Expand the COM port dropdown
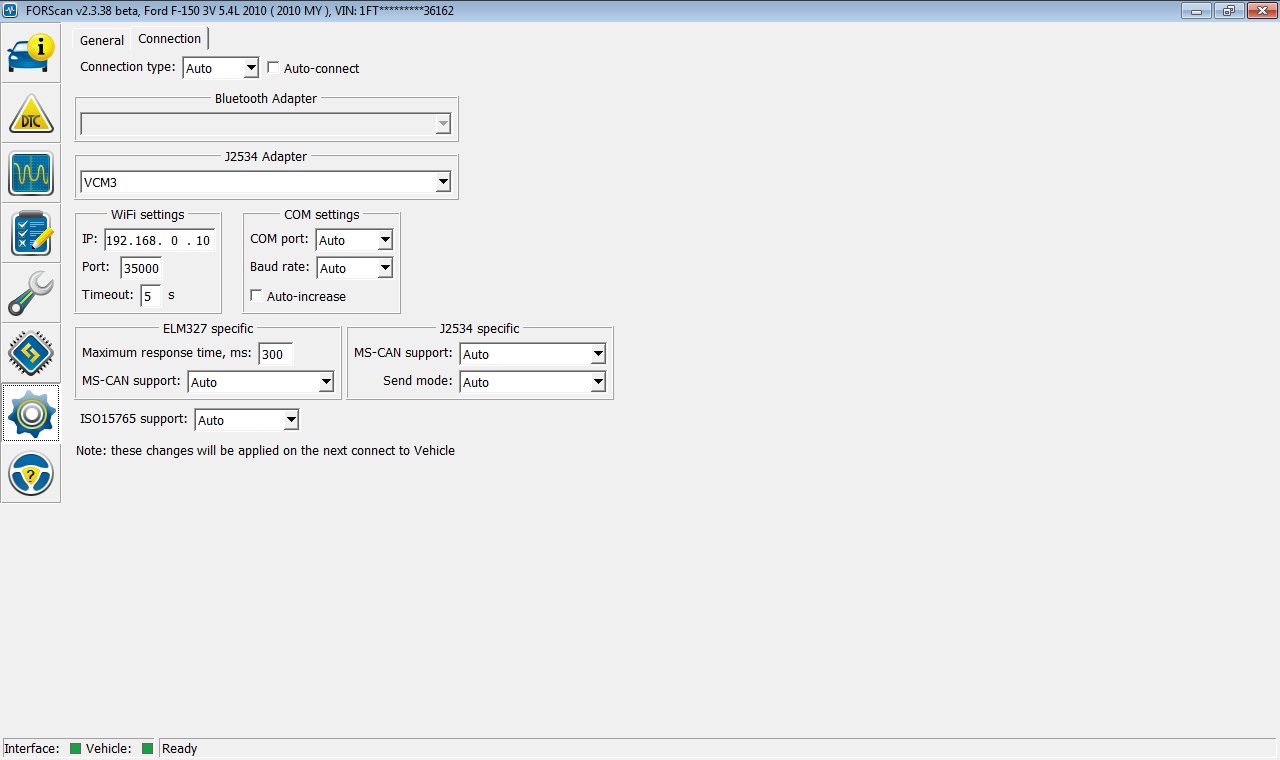This screenshot has width=1280, height=760. pyautogui.click(x=354, y=240)
